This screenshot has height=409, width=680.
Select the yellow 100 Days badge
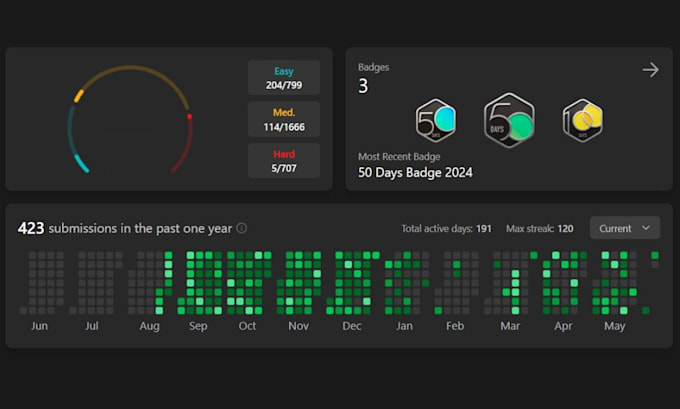583,121
